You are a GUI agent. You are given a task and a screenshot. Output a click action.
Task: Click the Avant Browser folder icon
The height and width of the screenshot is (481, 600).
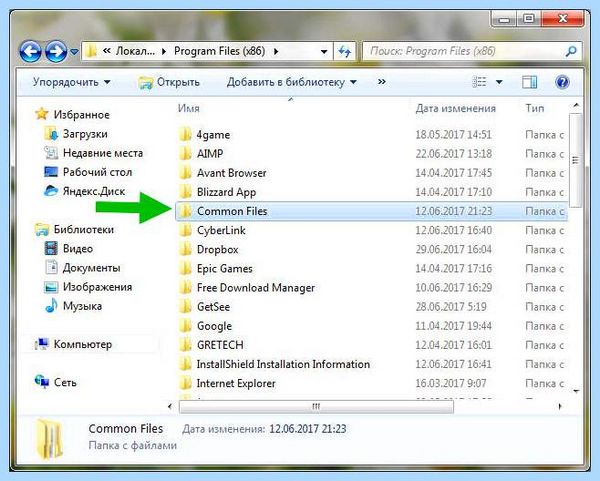186,173
